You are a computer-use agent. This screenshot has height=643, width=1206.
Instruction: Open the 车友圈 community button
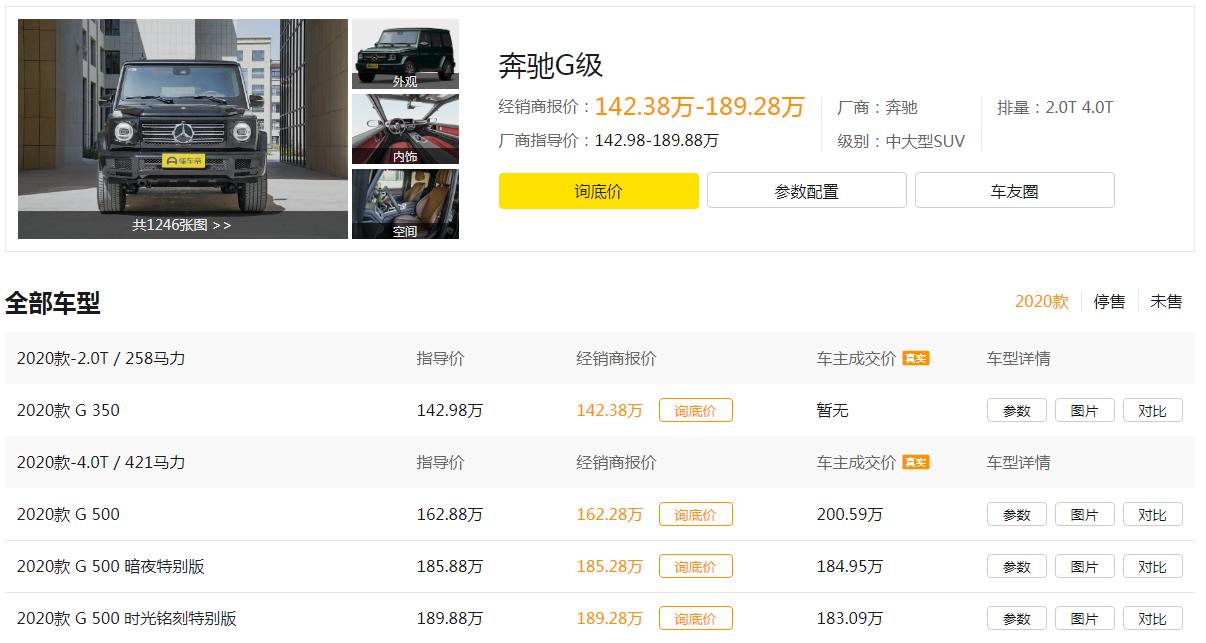(1014, 191)
